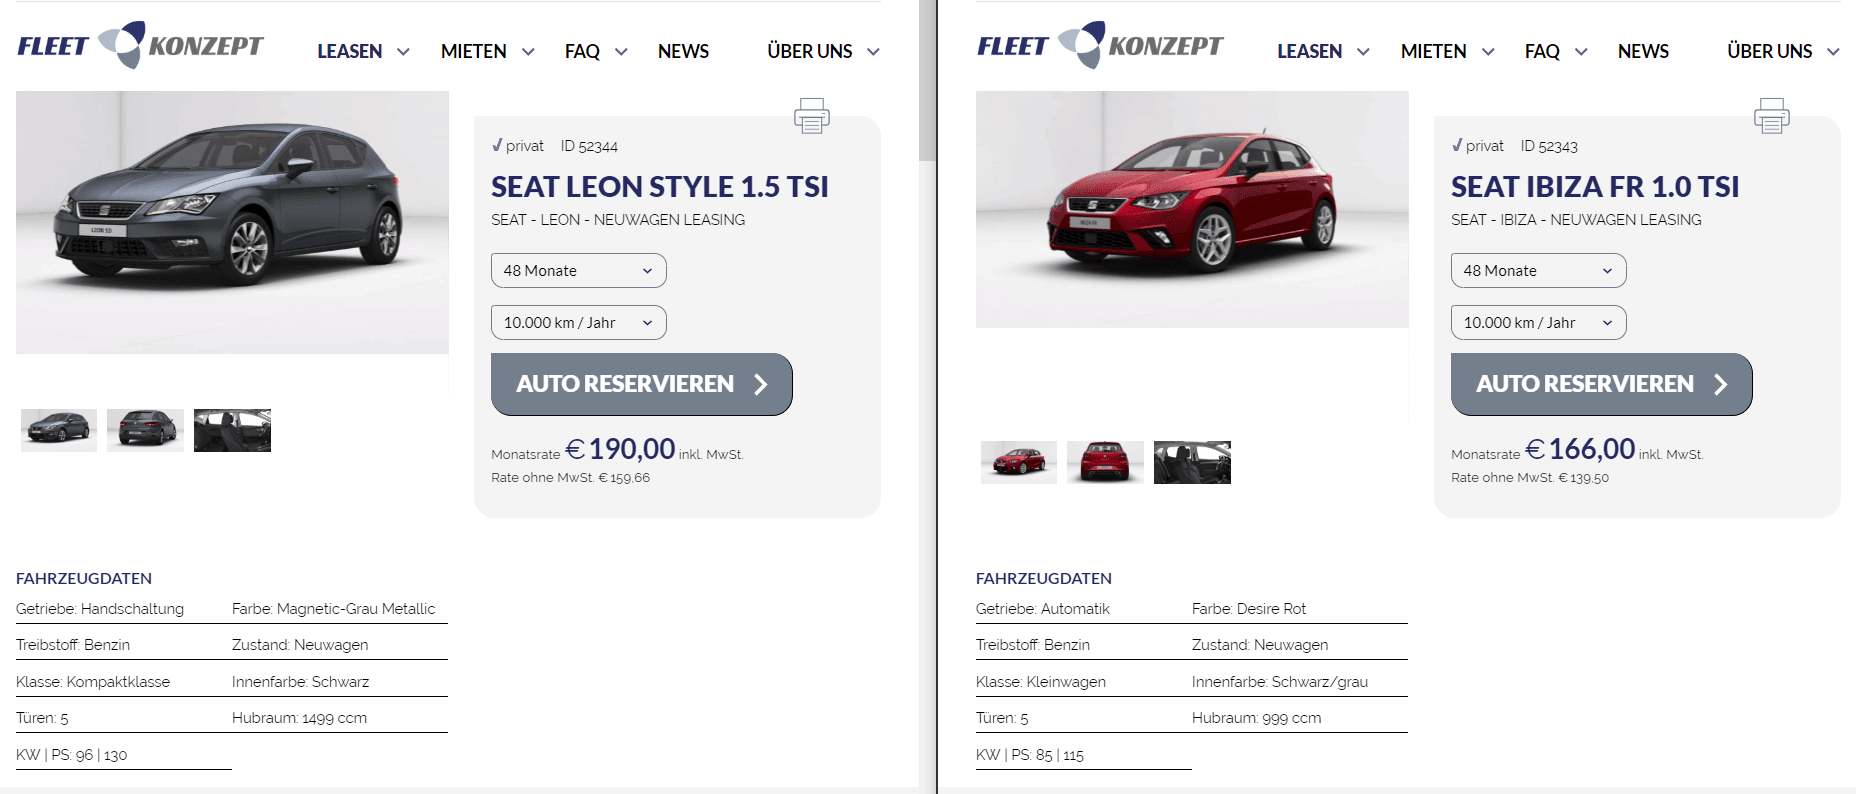
Task: Expand FAQ menu chevron in left page
Action: tap(621, 52)
